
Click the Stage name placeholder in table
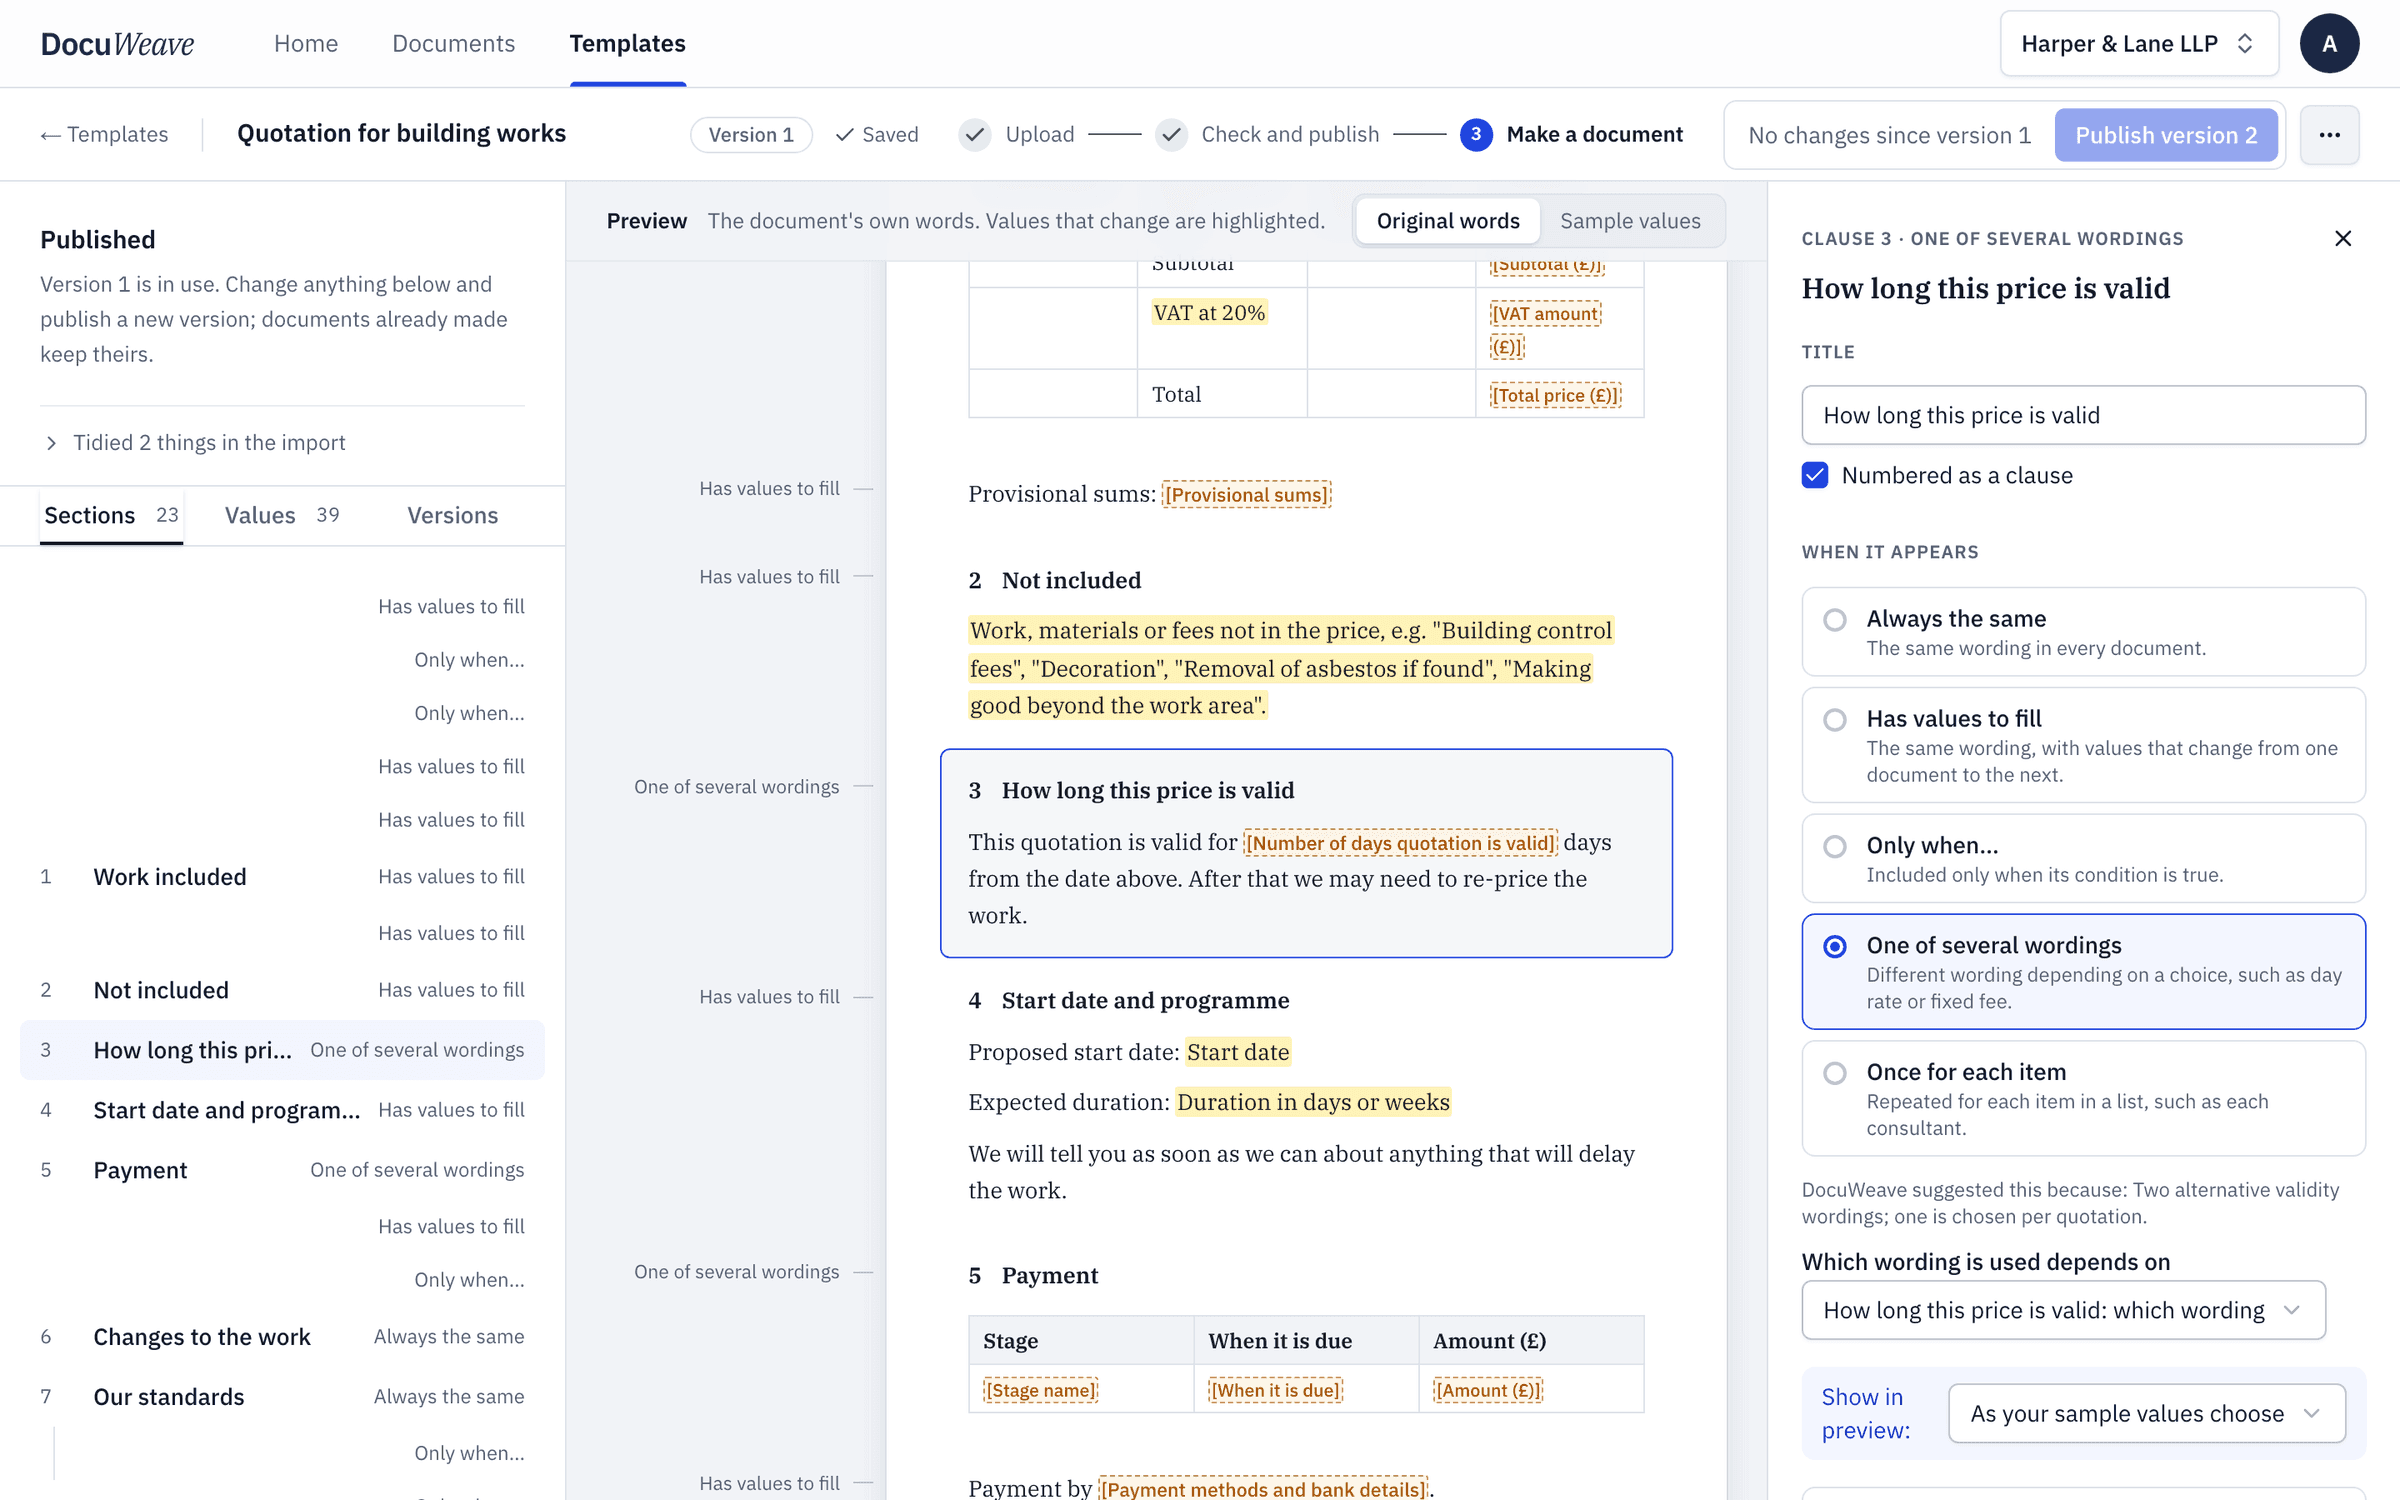pyautogui.click(x=1040, y=1390)
